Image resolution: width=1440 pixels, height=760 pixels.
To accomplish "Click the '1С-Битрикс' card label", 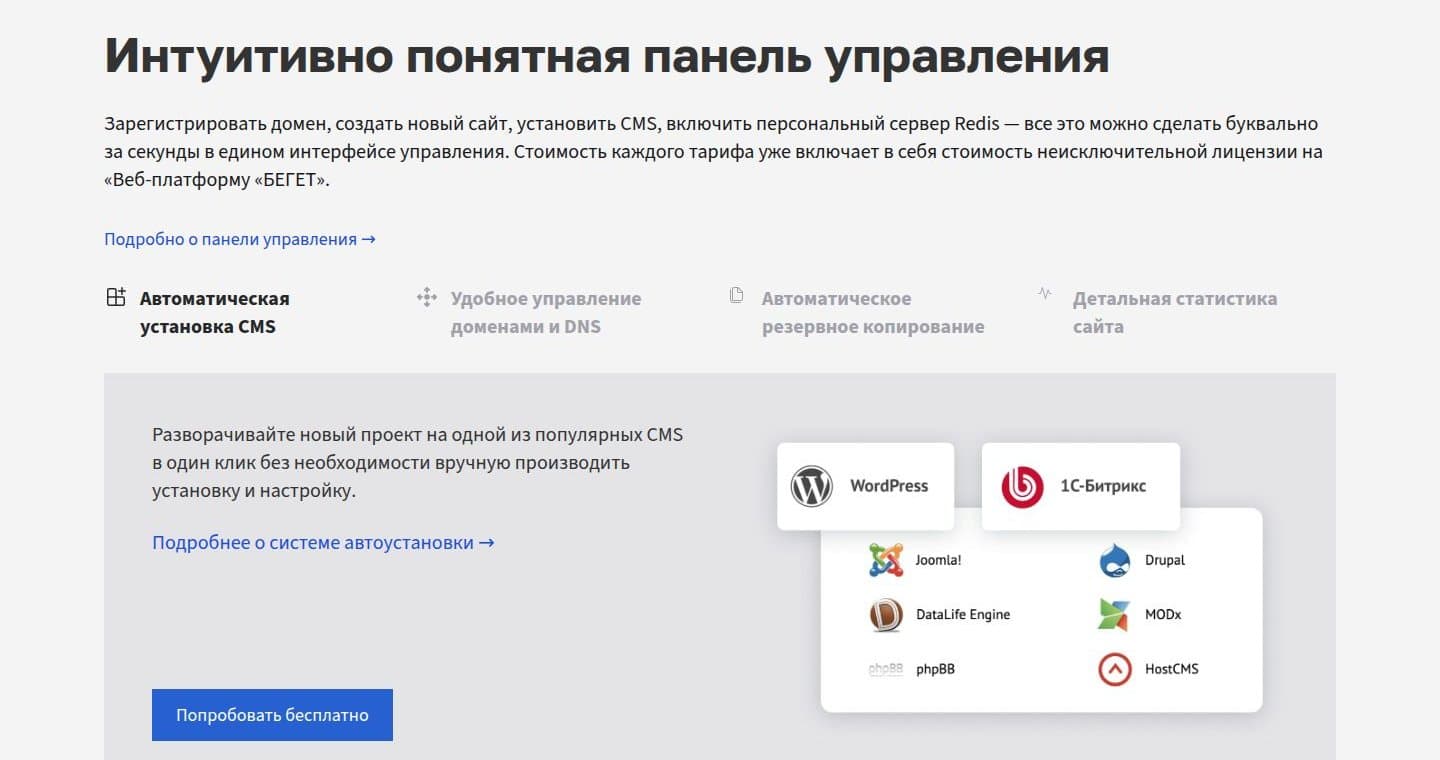I will [x=1103, y=486].
